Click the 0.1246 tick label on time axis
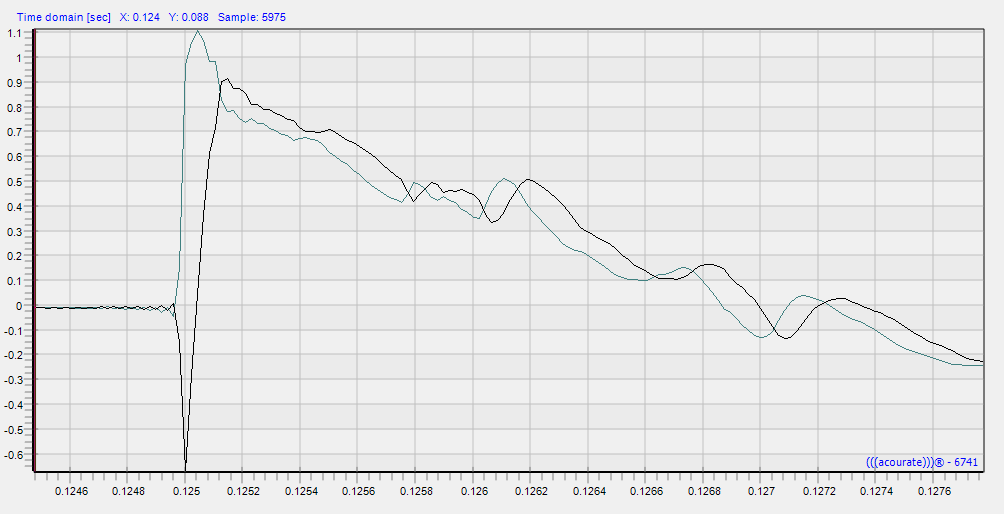 [71, 491]
